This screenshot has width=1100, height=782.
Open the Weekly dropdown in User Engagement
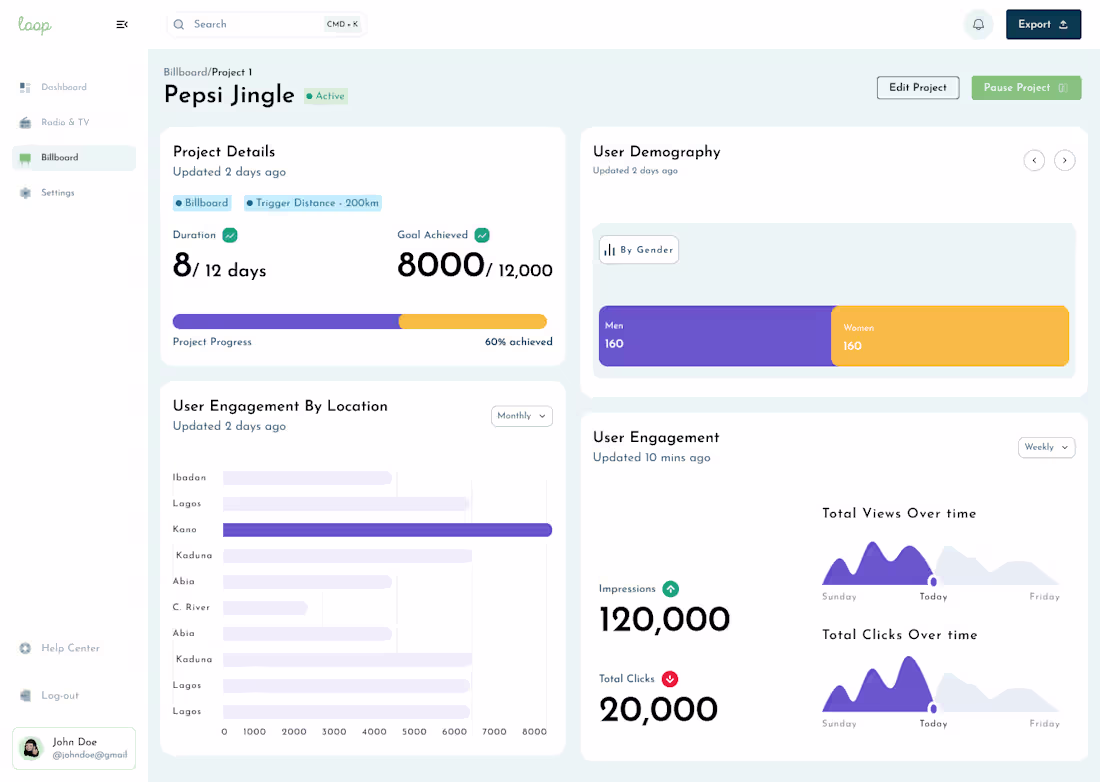[x=1046, y=447]
